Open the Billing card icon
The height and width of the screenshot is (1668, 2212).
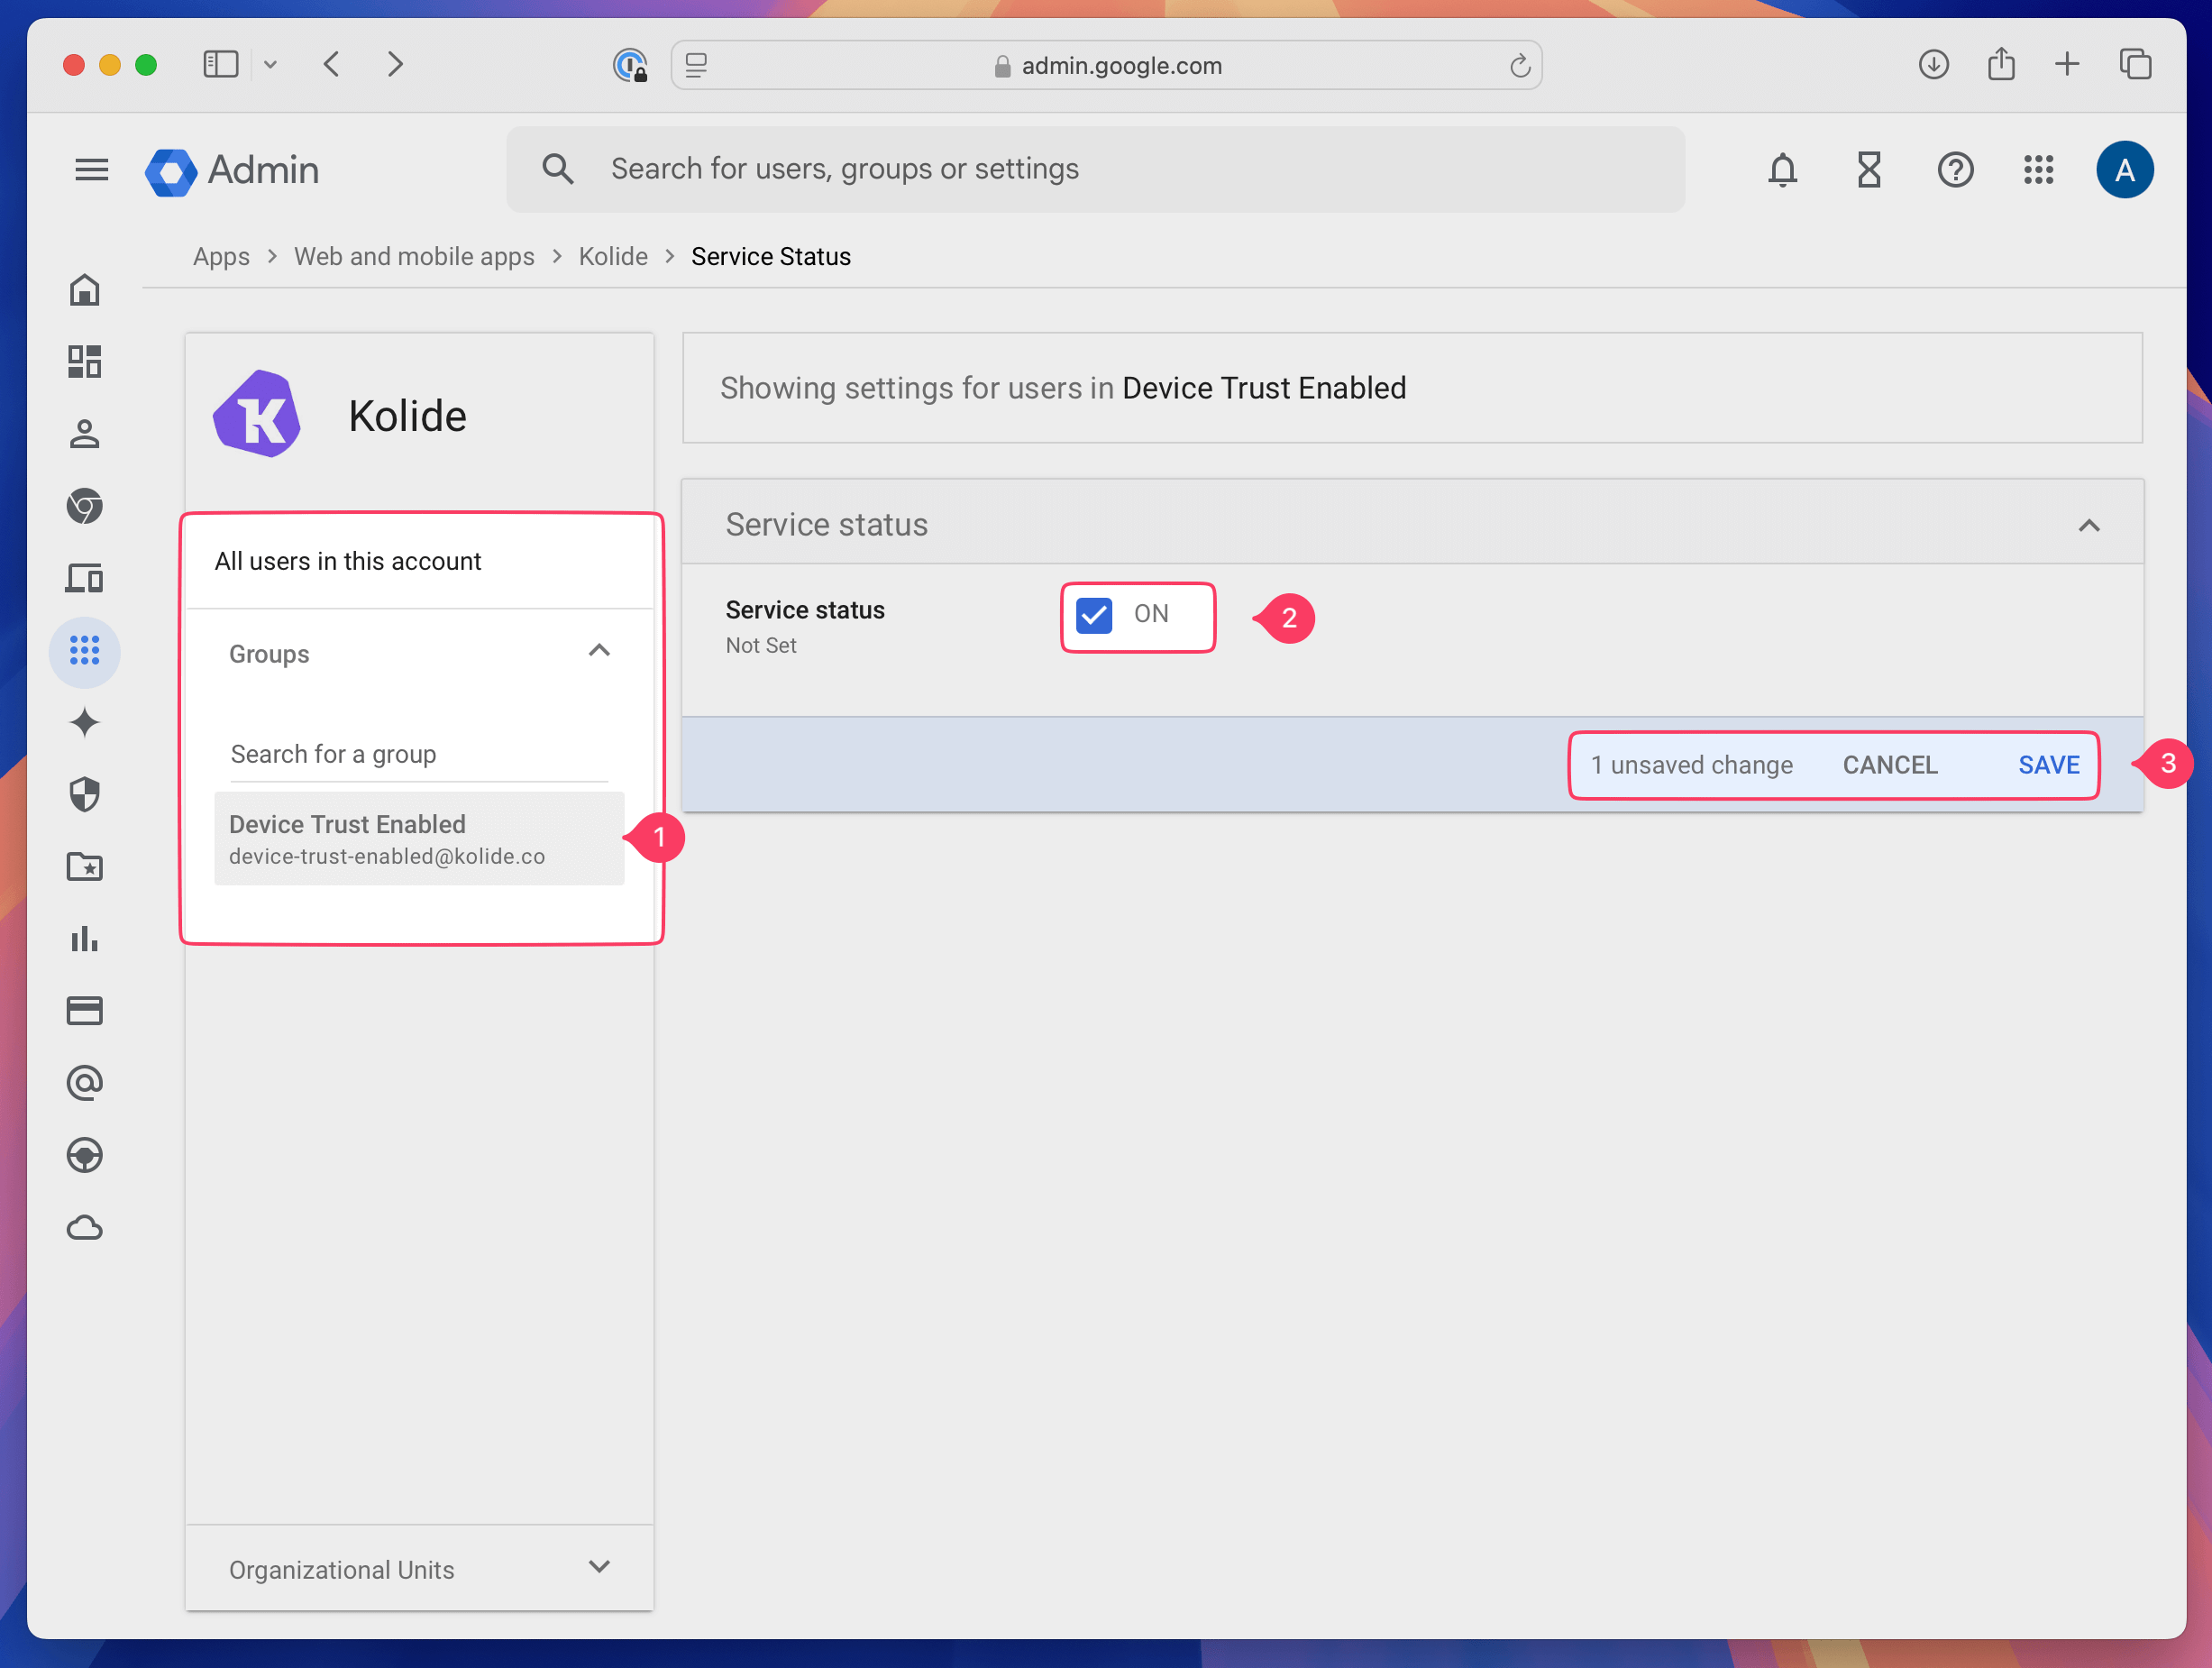85,1011
